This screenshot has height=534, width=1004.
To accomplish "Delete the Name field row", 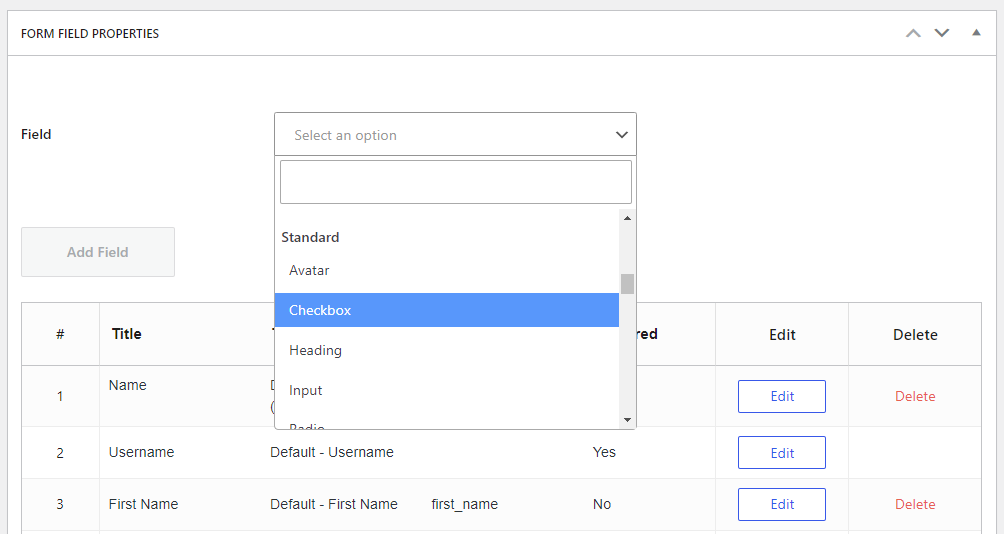I will click(914, 396).
